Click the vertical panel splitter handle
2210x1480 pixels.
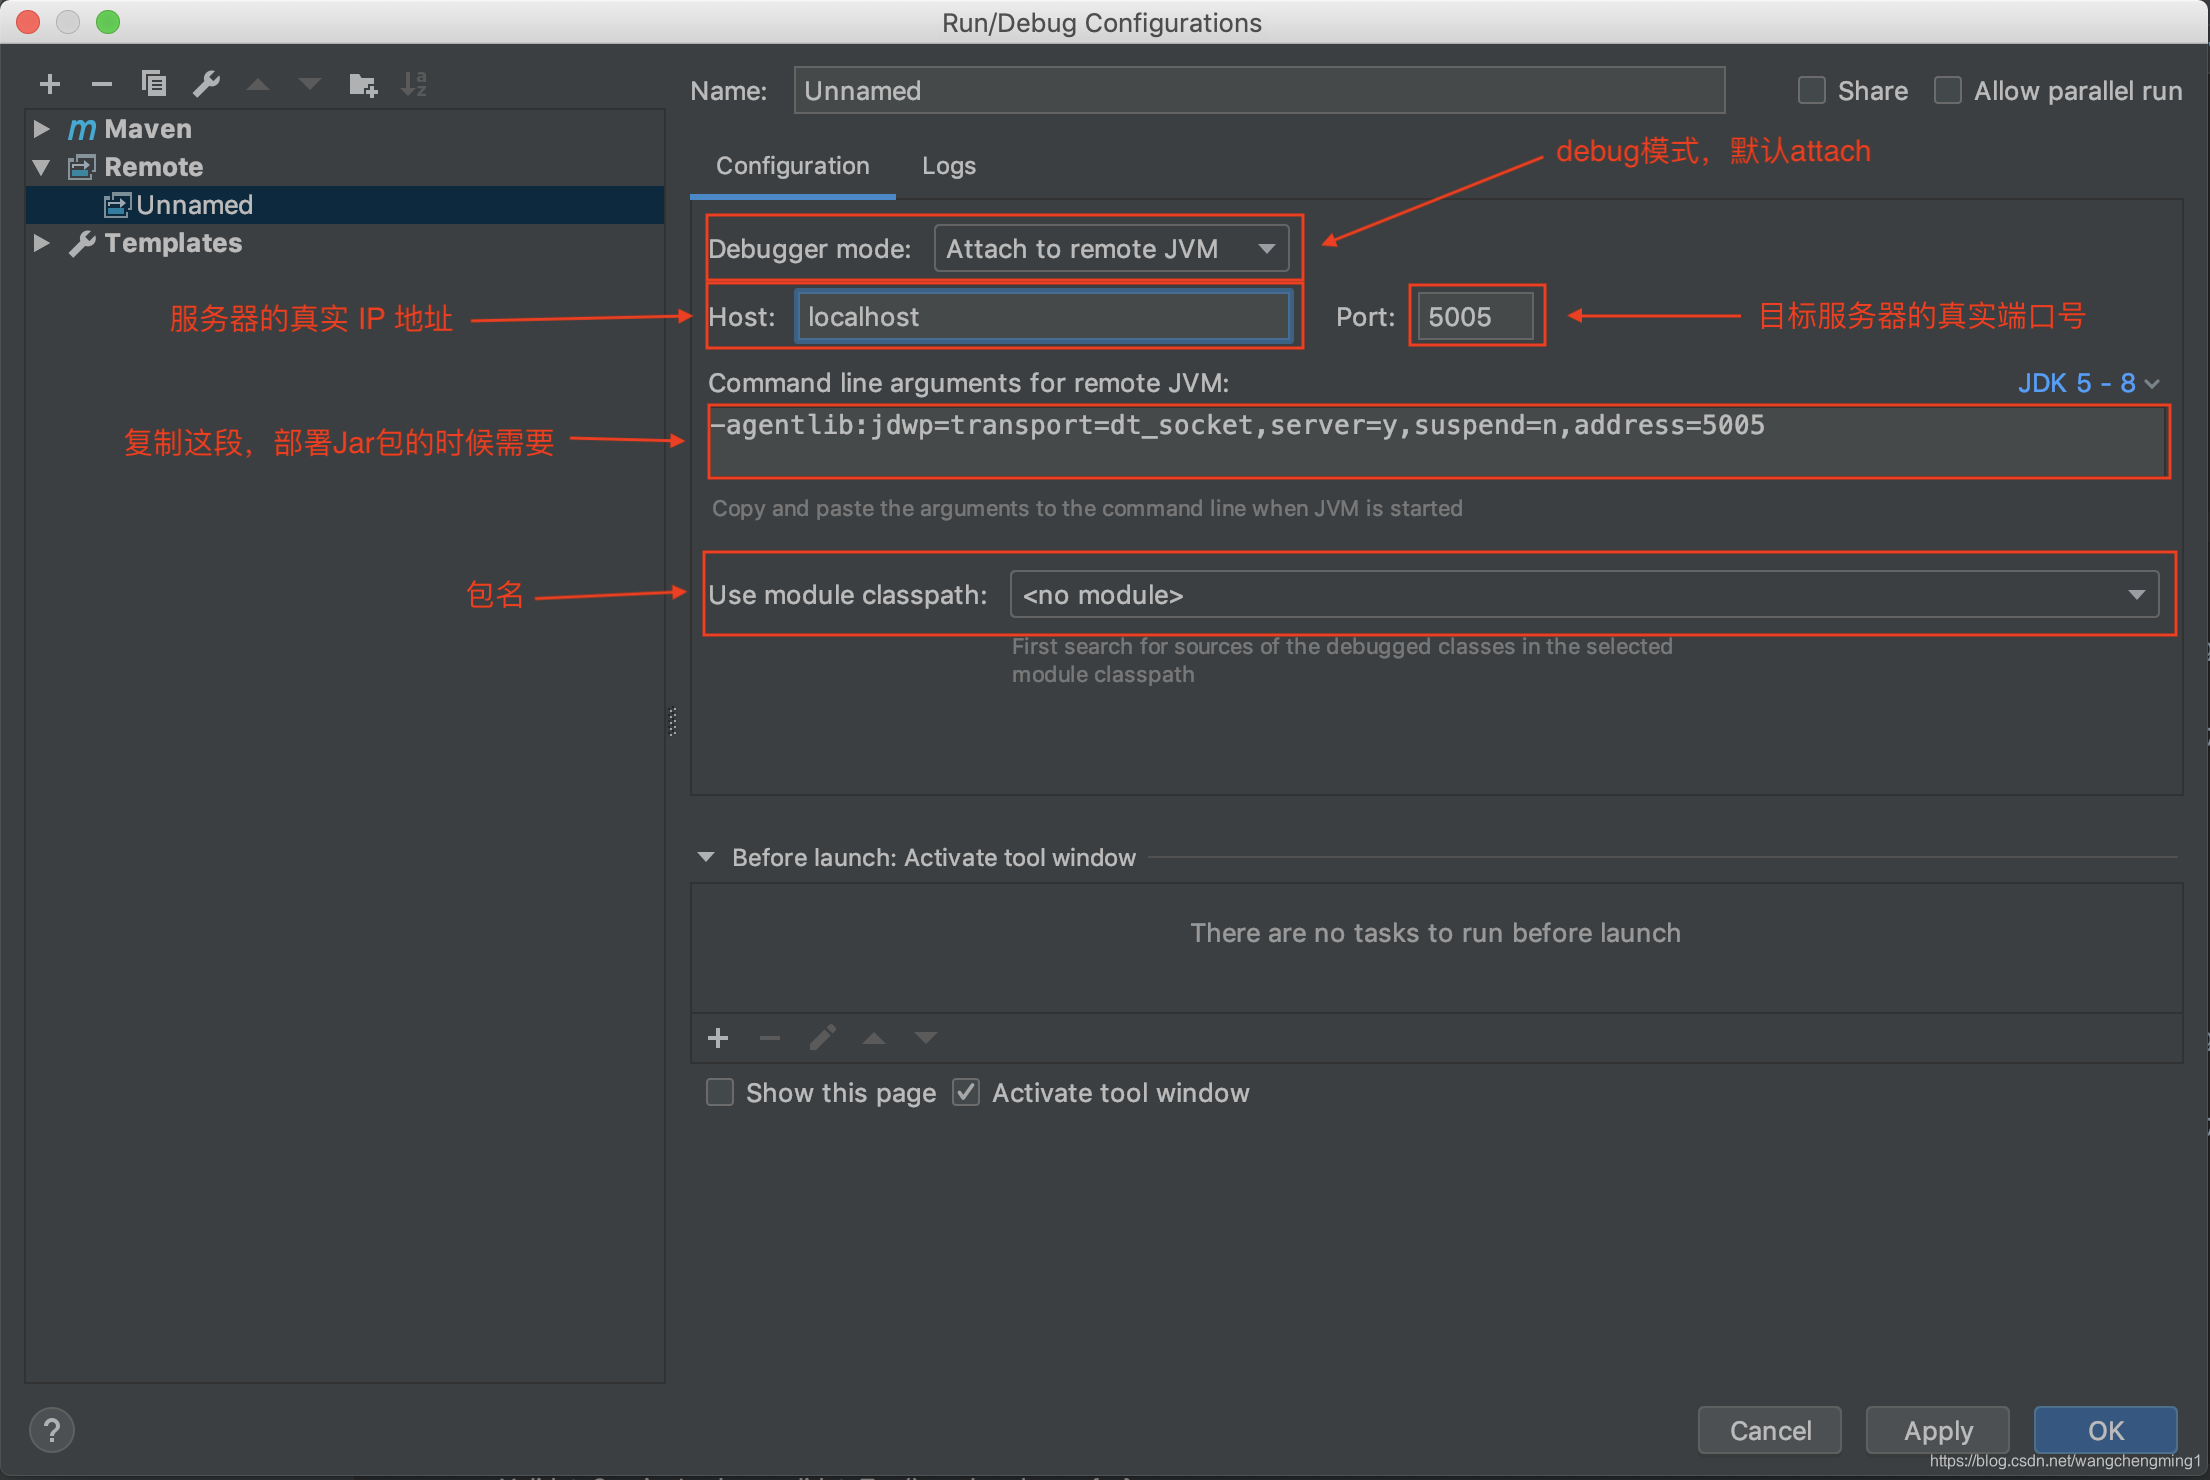coord(673,721)
